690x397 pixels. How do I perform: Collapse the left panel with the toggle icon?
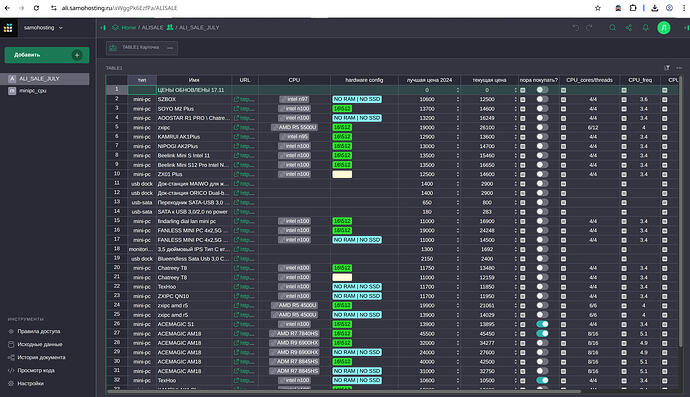click(103, 28)
